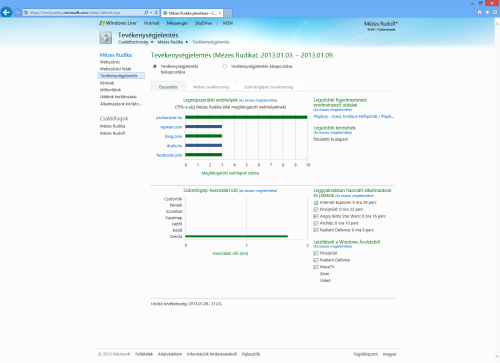500x363 pixels.
Task: Click the page favicon in address bar
Action: (26, 12)
